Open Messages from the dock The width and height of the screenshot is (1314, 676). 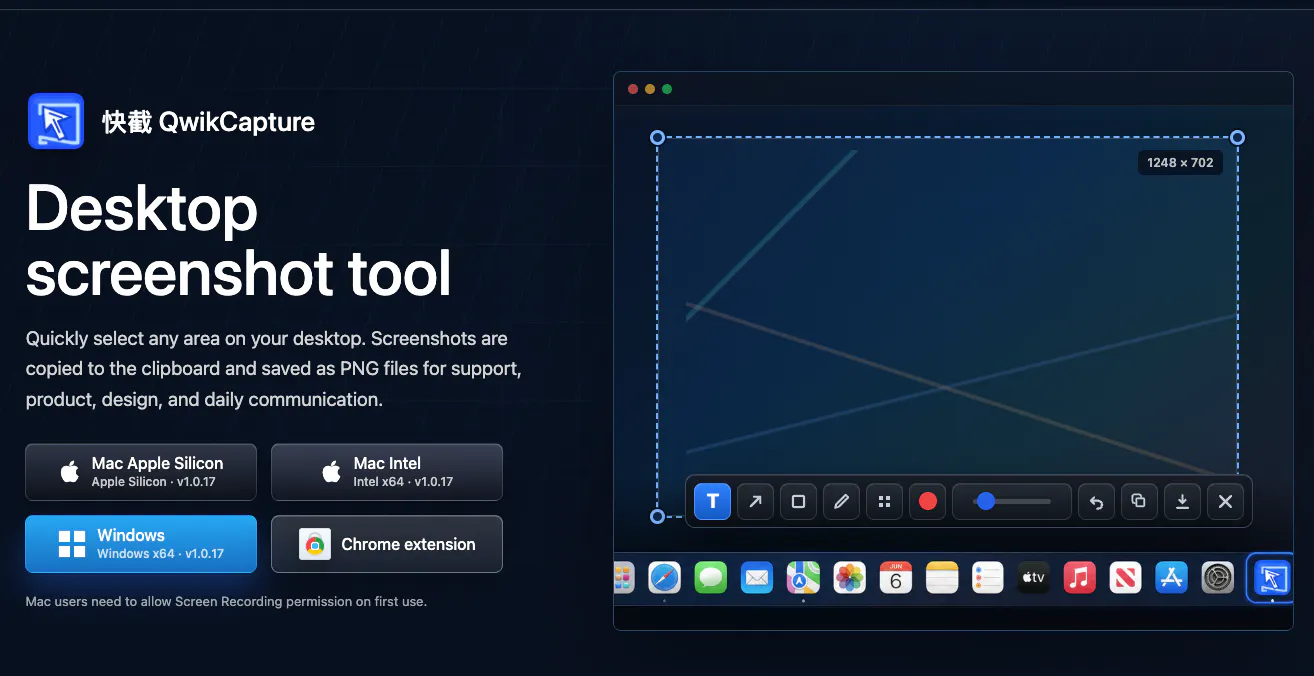click(x=711, y=577)
